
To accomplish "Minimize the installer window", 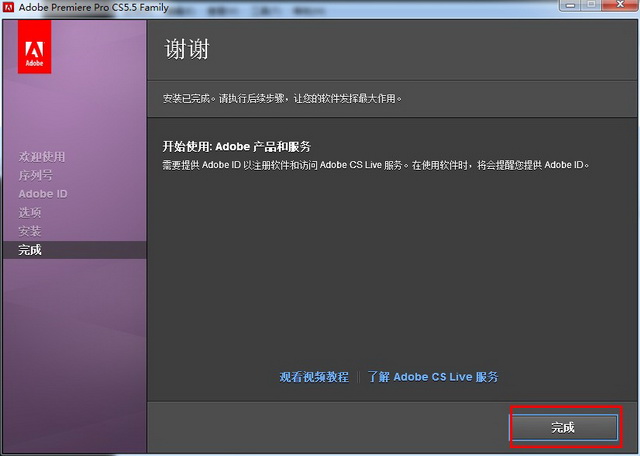I will (x=570, y=5).
